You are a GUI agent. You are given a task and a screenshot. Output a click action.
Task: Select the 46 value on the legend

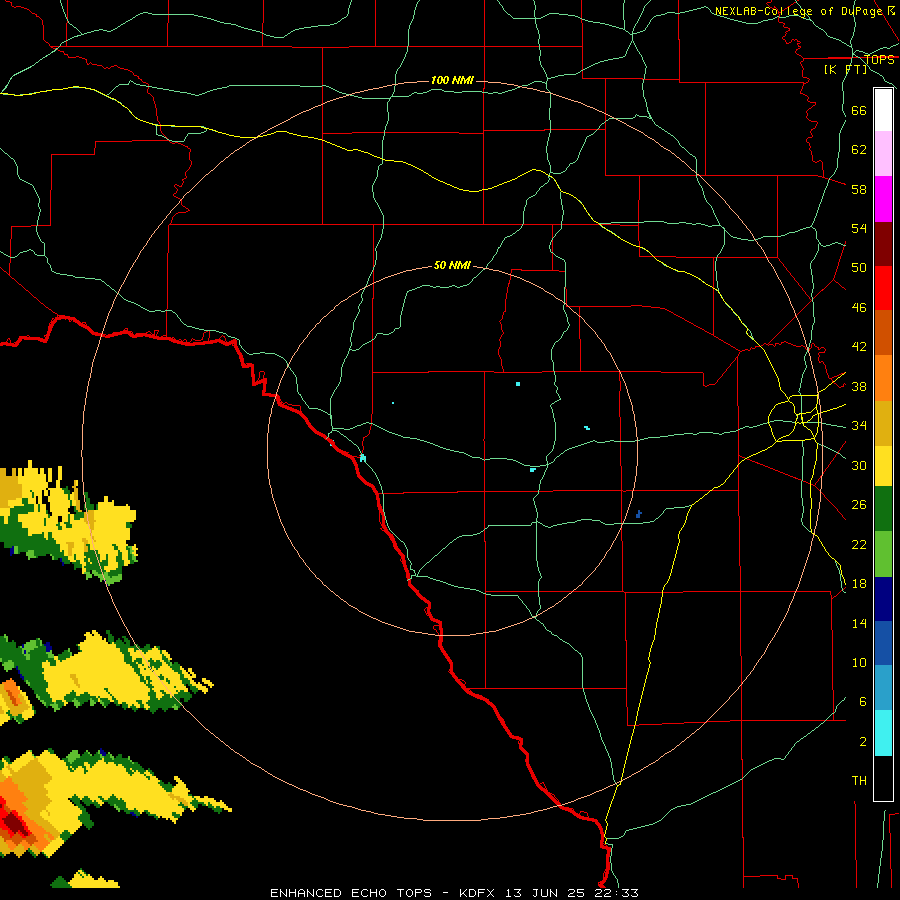[x=859, y=308]
